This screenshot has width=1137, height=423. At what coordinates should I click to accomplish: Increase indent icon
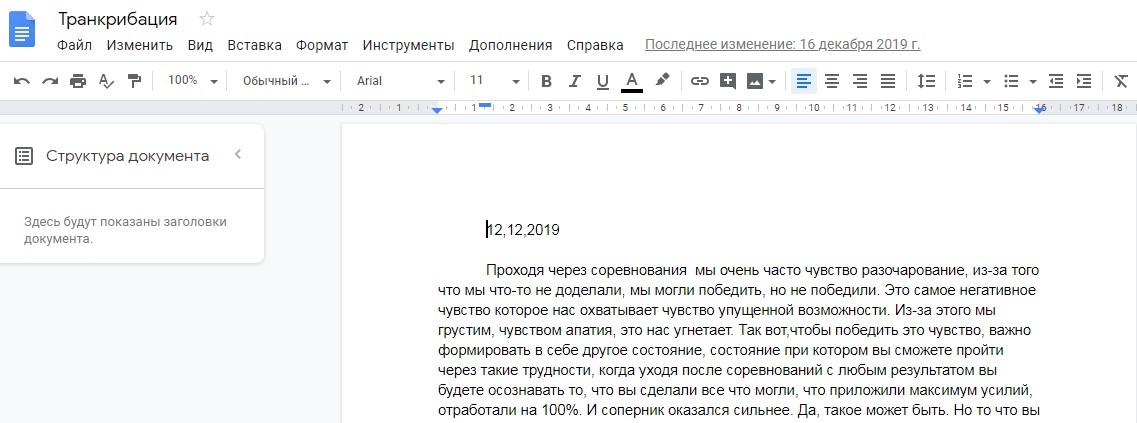click(1084, 81)
